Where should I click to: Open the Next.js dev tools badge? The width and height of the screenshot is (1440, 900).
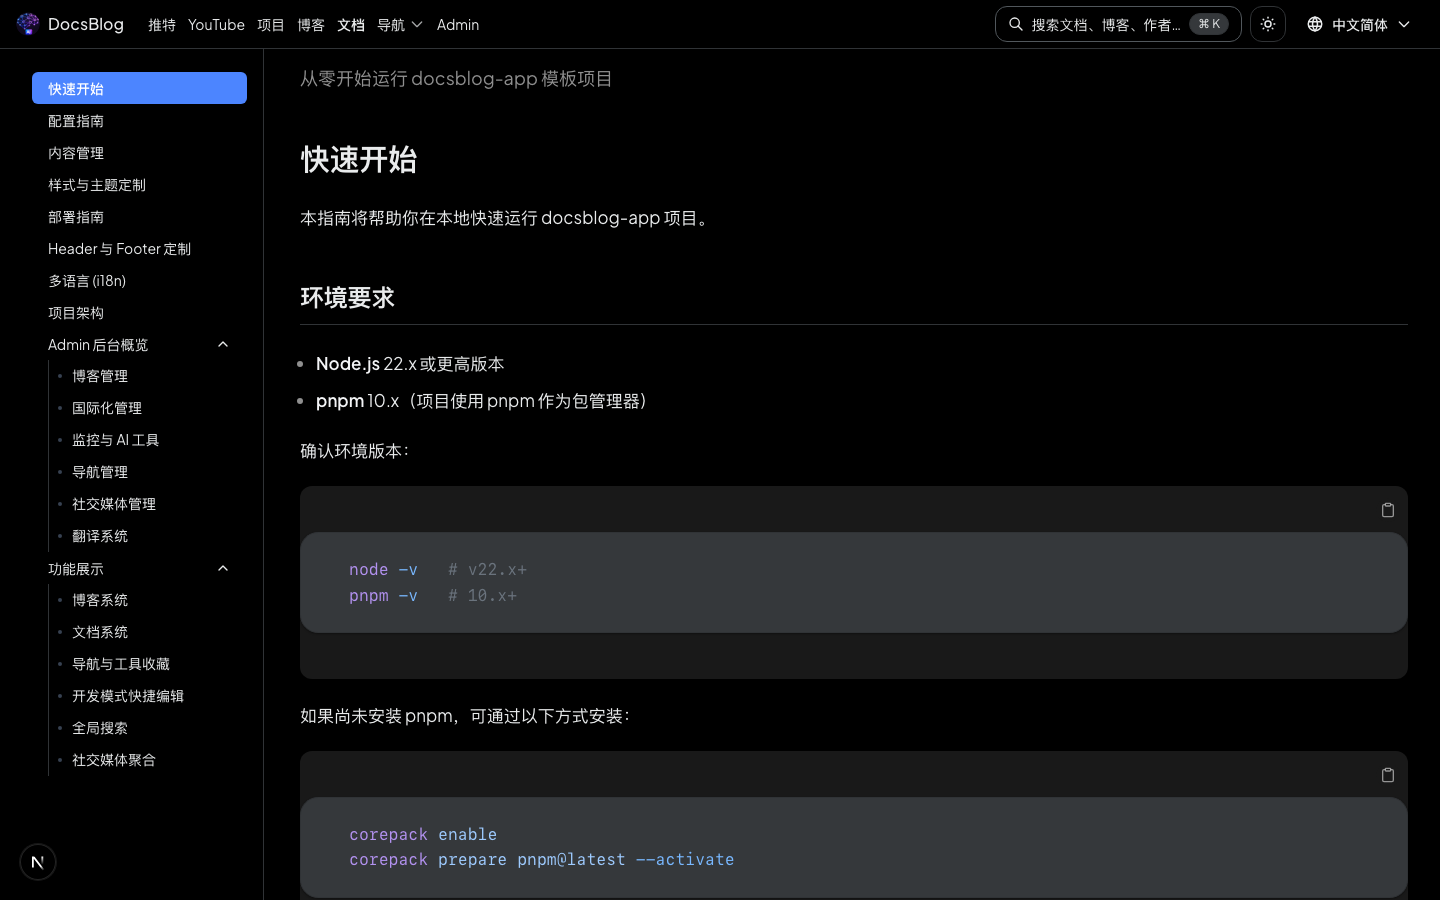click(38, 862)
